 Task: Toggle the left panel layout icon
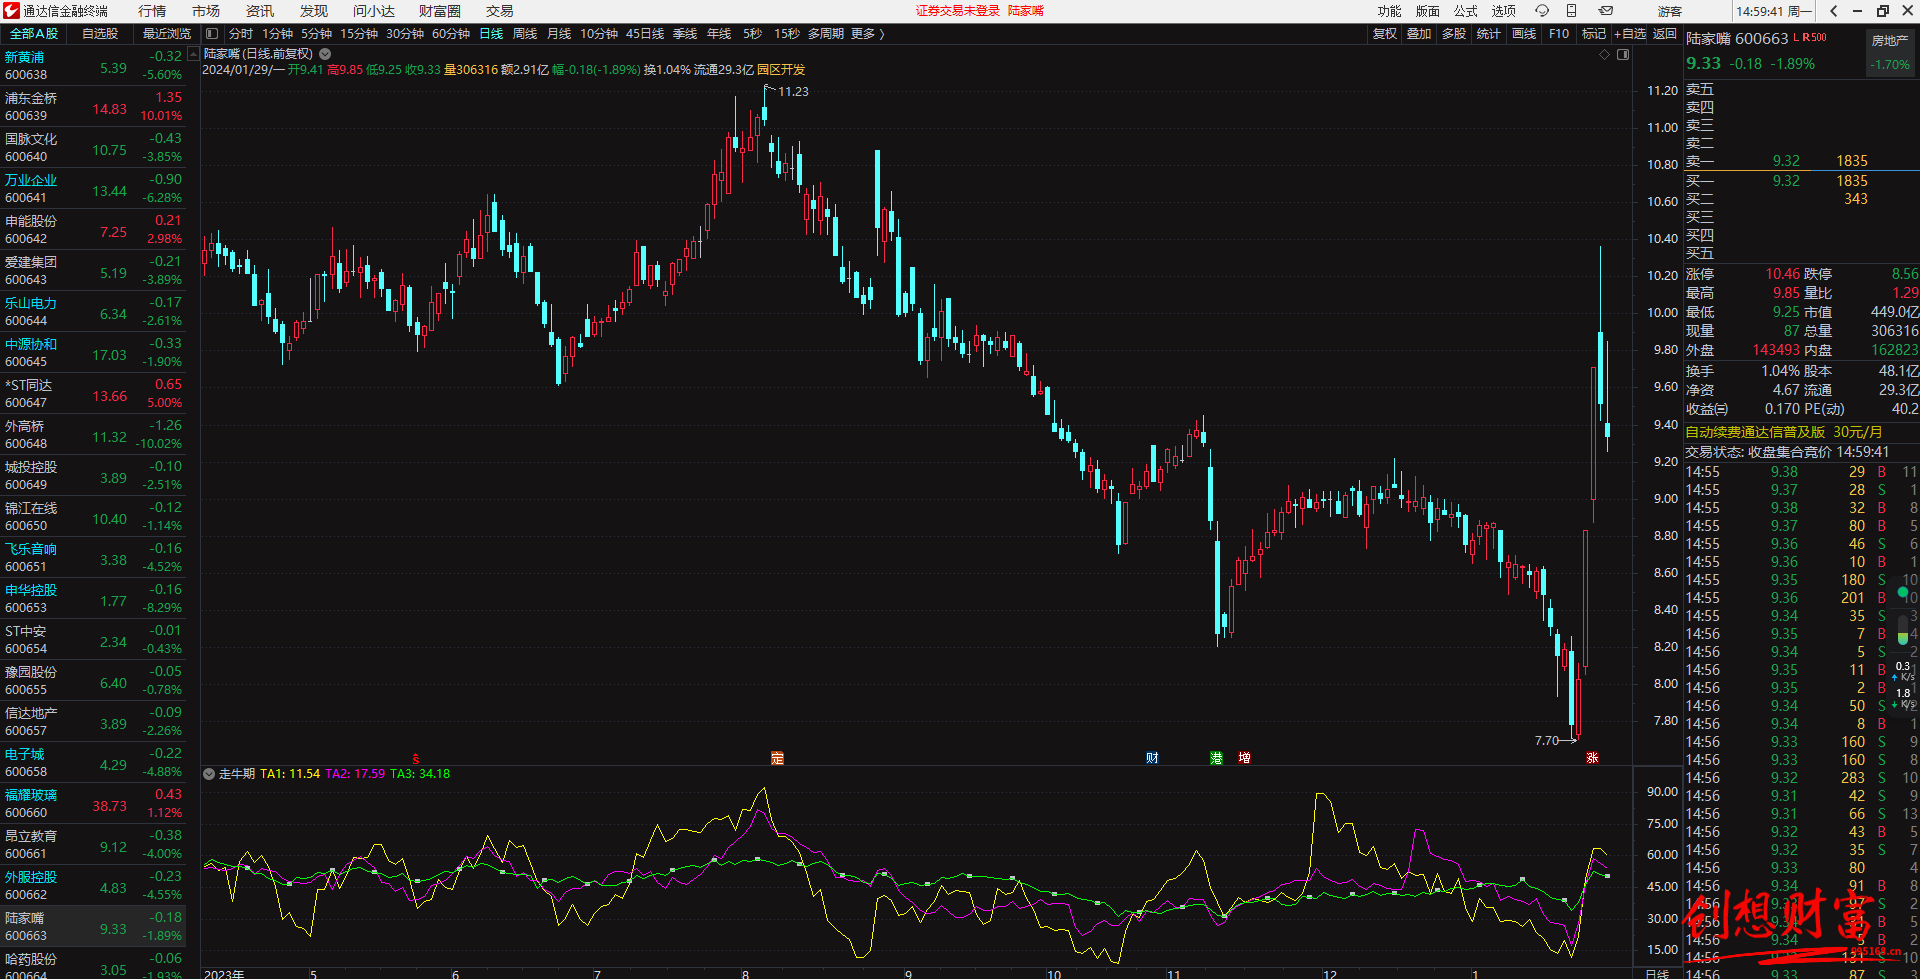[212, 34]
